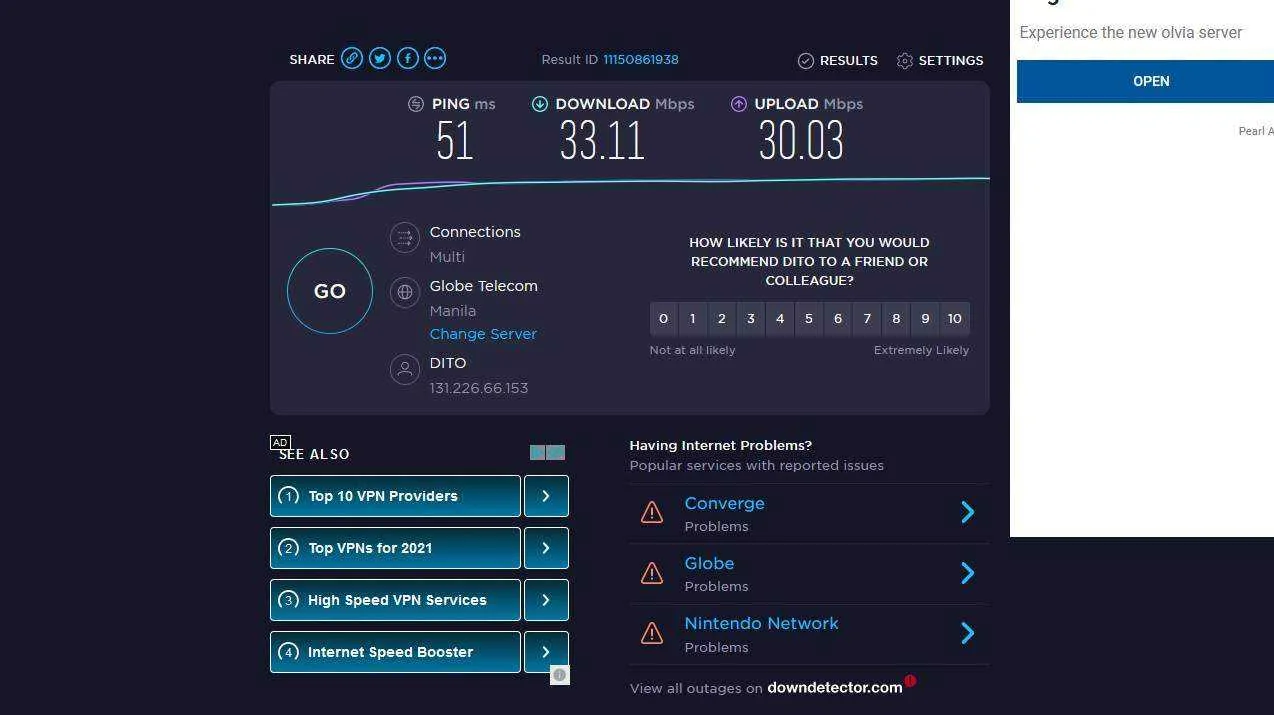Rate recommendation score 9
This screenshot has width=1274, height=715.
(x=925, y=319)
